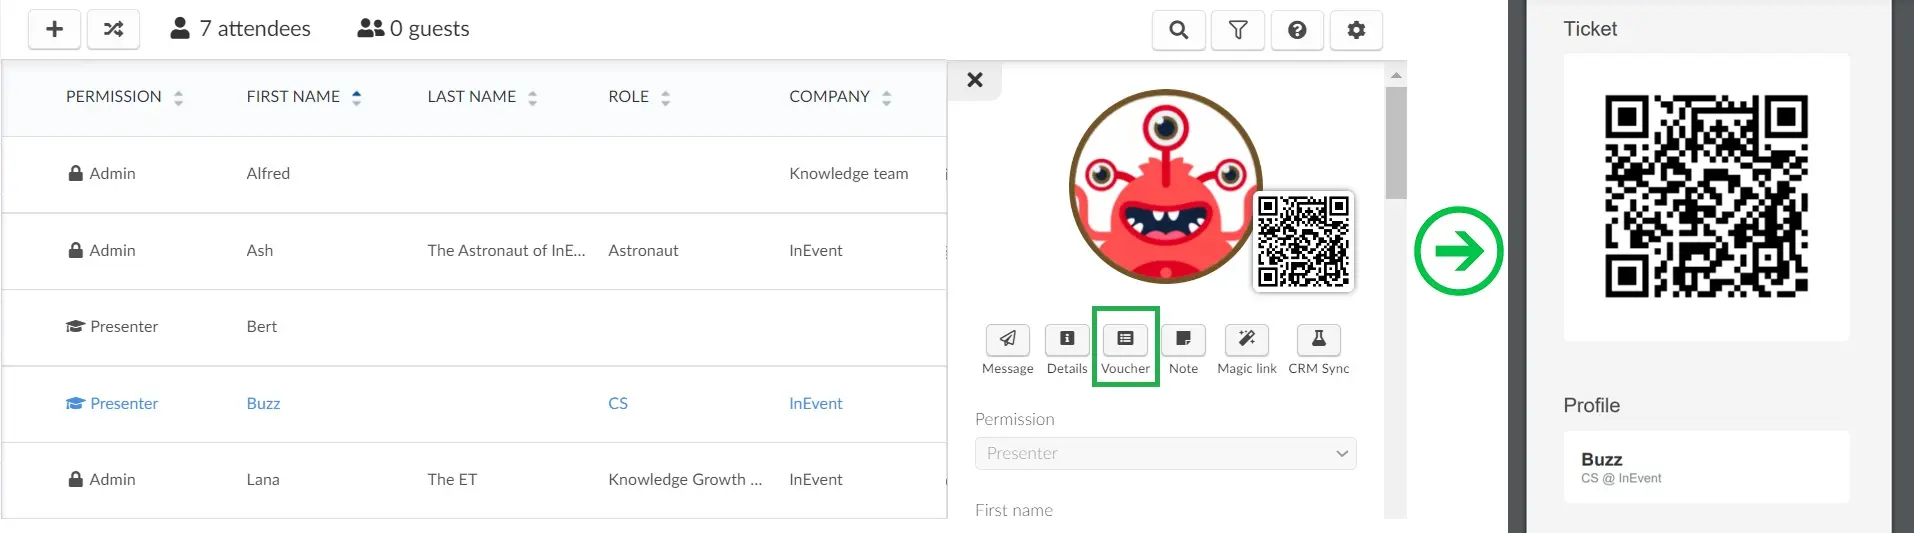Click the lock Admin icon in Alfred row
1914x533 pixels.
(75, 173)
